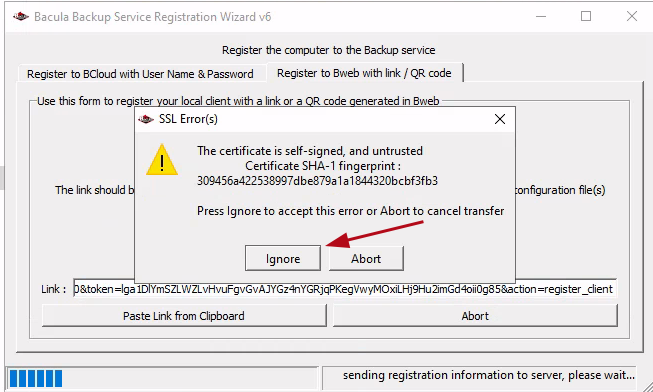This screenshot has height=392, width=653.
Task: Minimize the Registration Wizard window
Action: point(541,17)
